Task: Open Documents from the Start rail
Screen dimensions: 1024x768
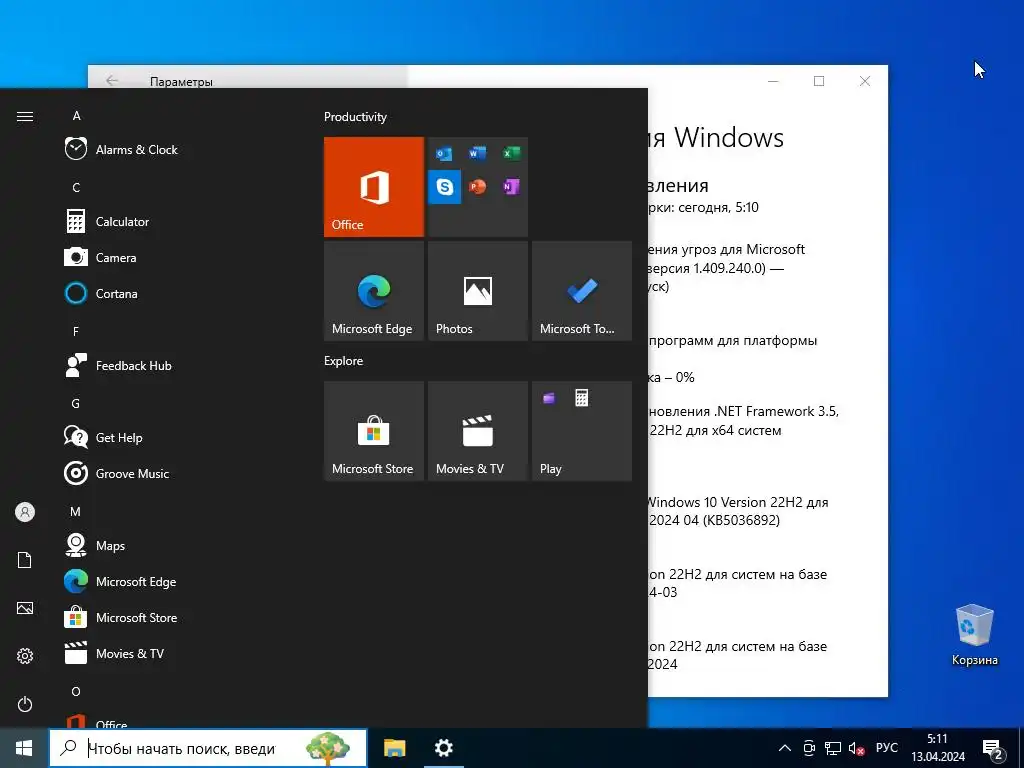Action: [x=25, y=560]
